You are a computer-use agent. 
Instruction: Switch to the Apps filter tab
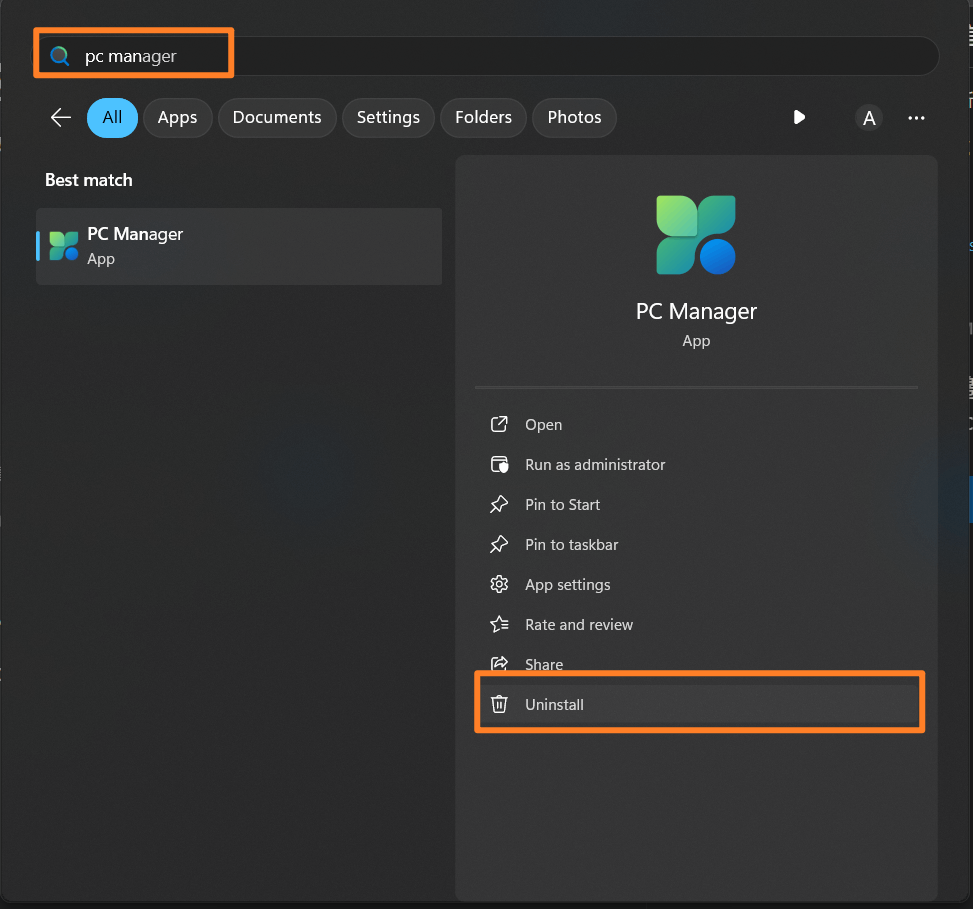[177, 117]
